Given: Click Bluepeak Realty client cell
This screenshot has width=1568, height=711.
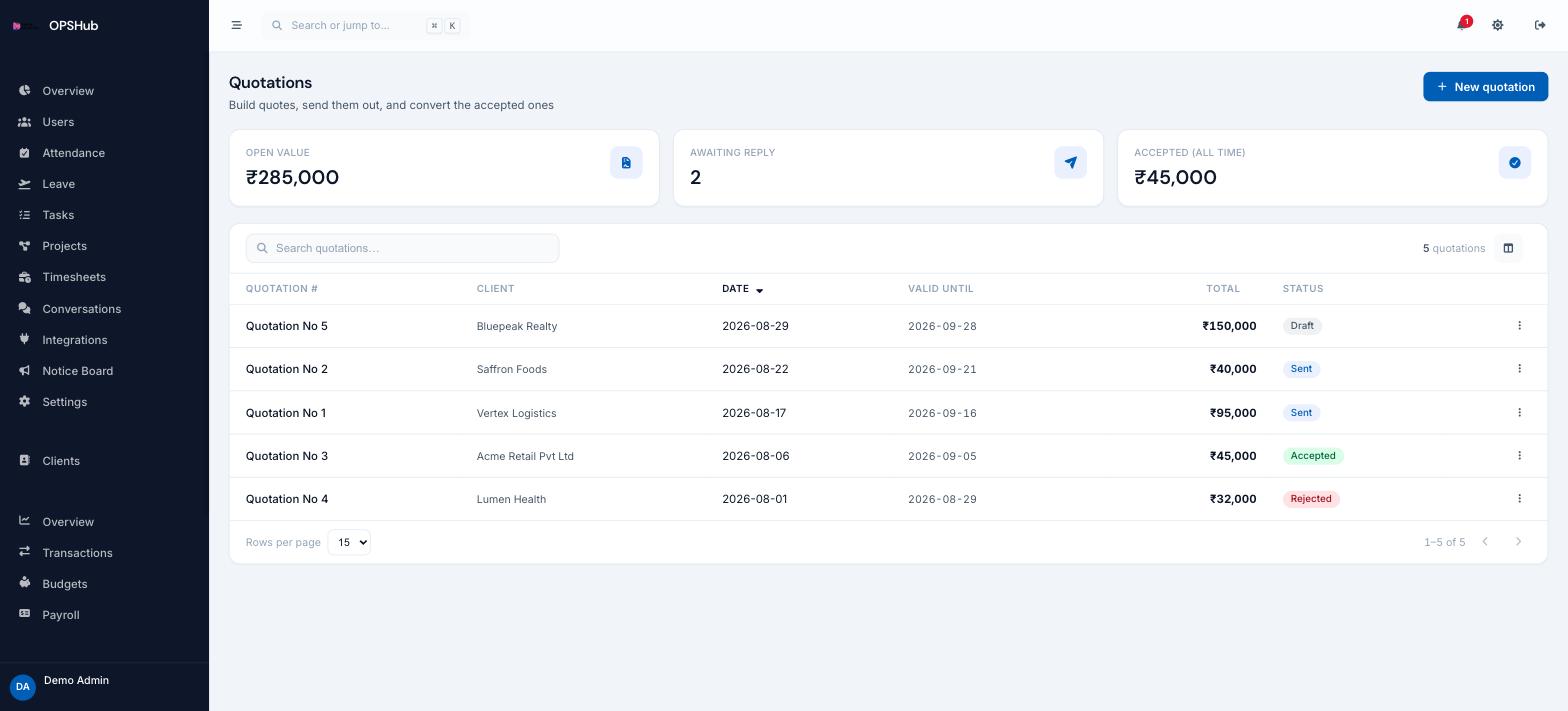Looking at the screenshot, I should point(517,326).
